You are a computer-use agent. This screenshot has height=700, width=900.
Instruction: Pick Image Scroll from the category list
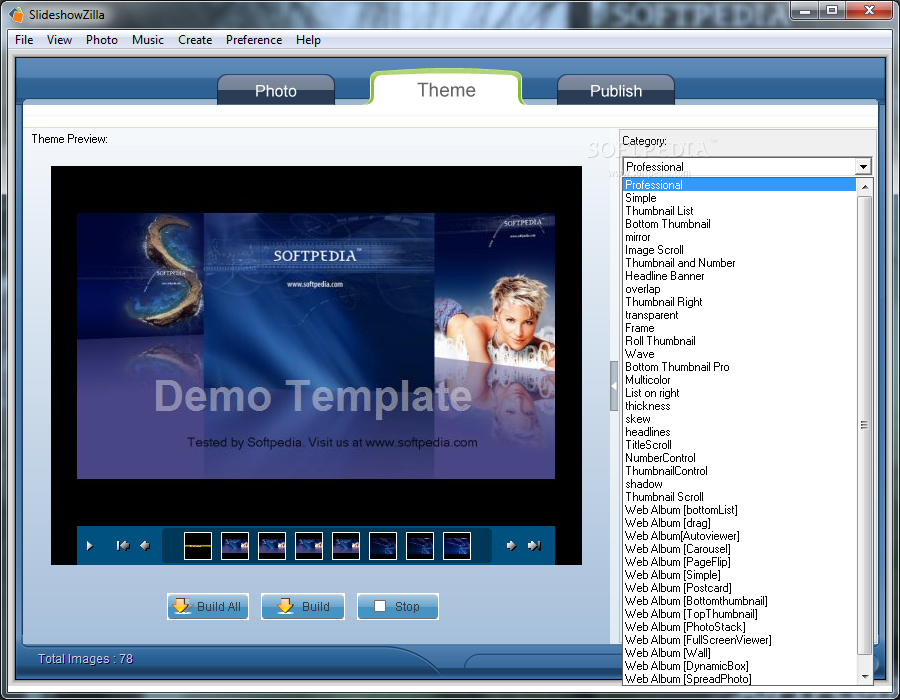[x=739, y=250]
